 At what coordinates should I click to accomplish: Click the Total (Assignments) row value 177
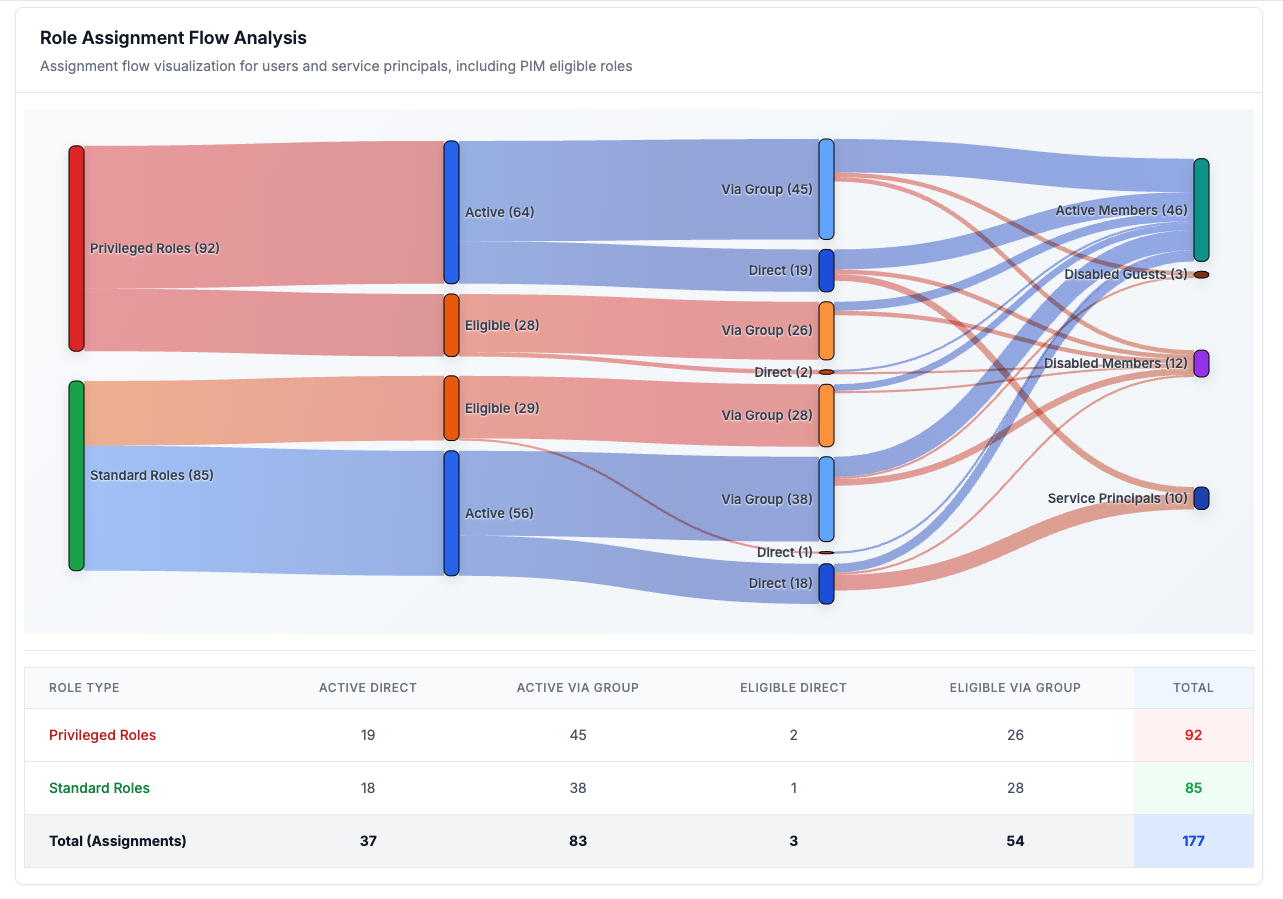1193,841
